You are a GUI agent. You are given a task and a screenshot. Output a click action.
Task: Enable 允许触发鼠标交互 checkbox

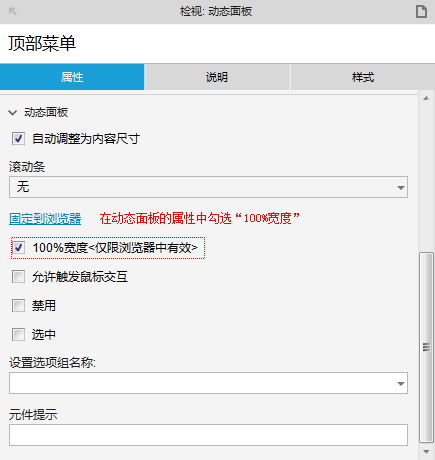(18, 277)
